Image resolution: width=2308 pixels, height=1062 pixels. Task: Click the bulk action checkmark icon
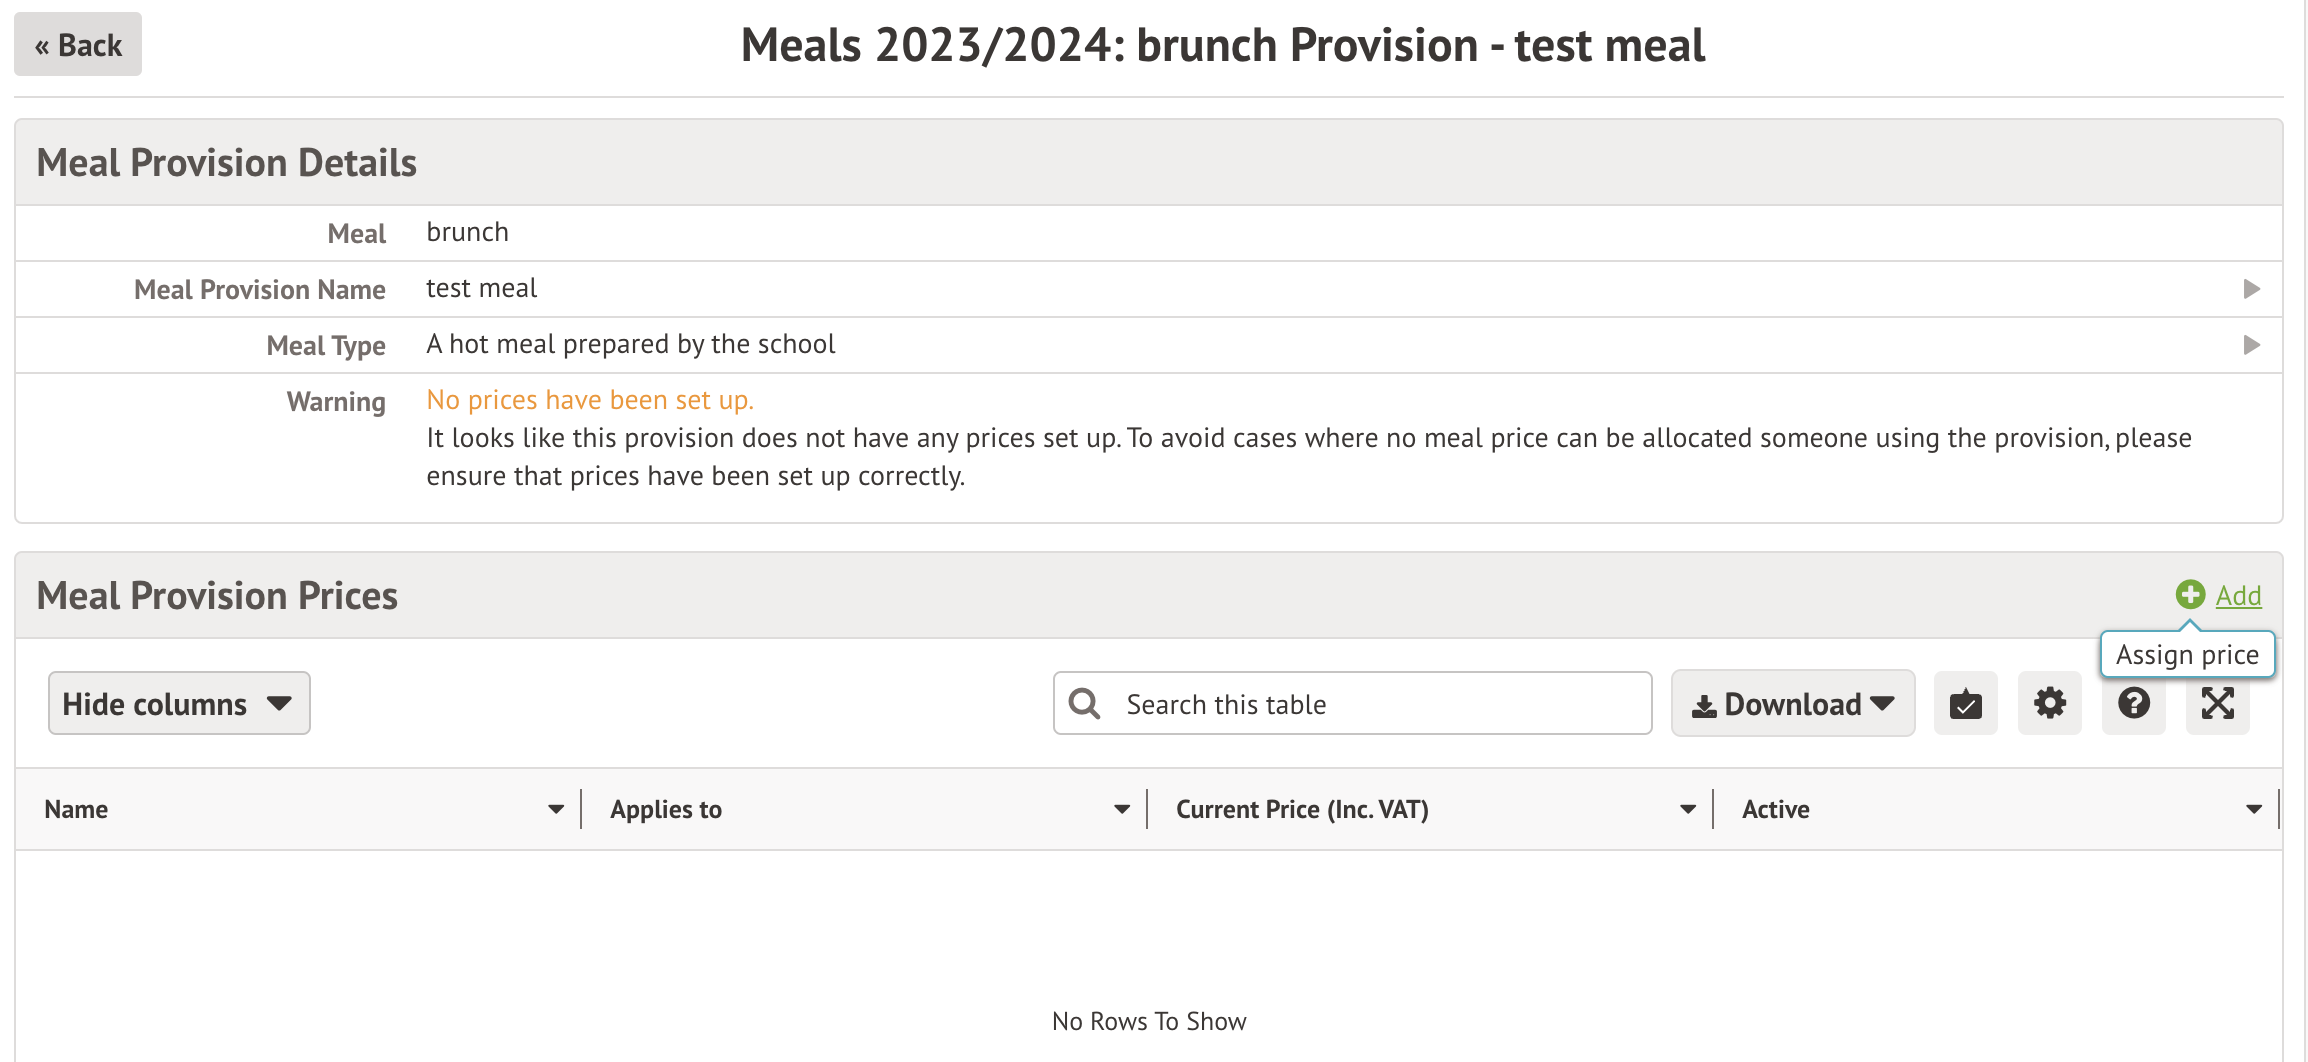1965,704
